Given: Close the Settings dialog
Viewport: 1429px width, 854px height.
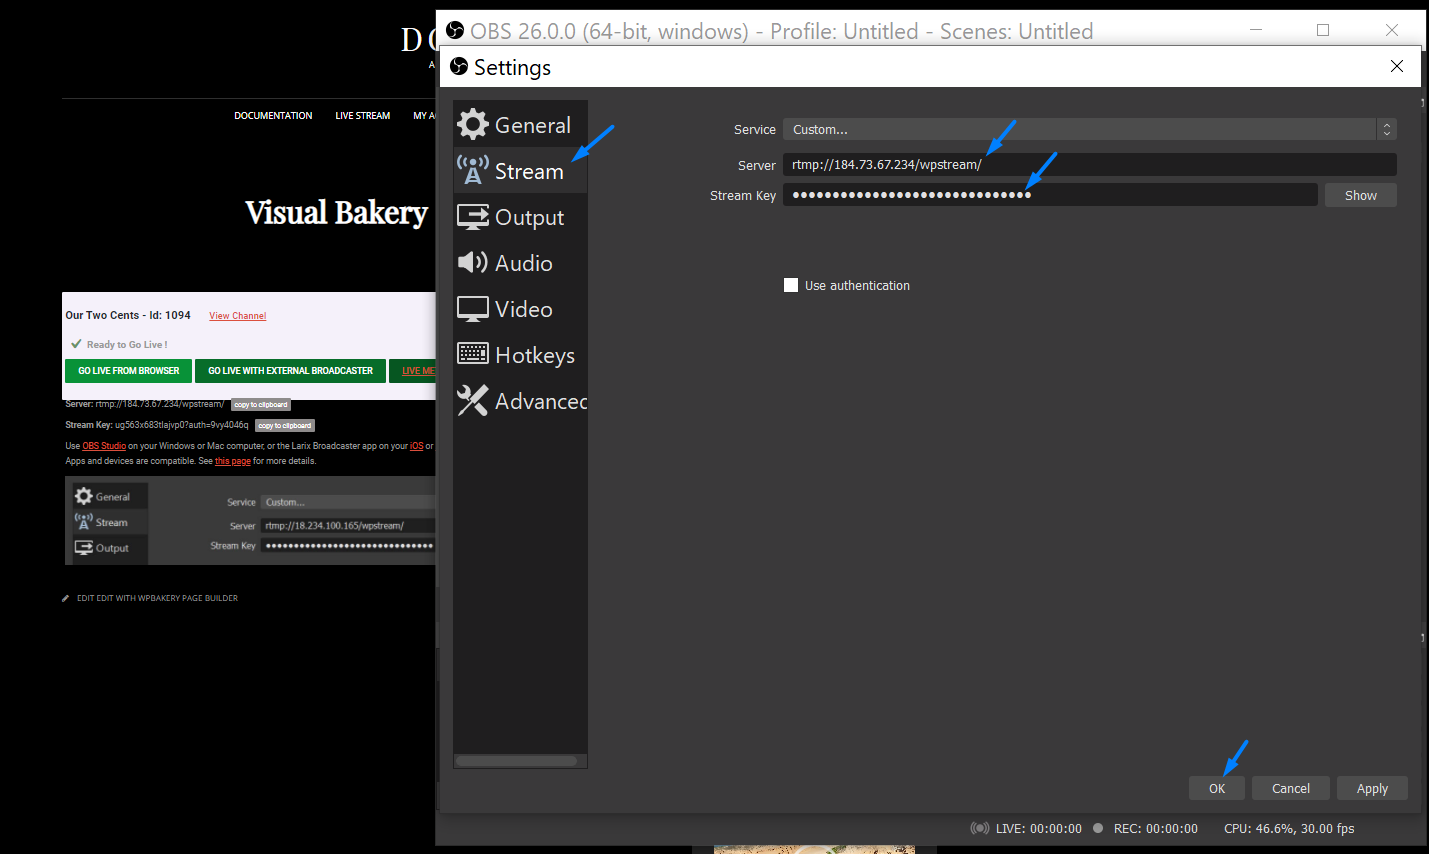Looking at the screenshot, I should [x=1397, y=66].
